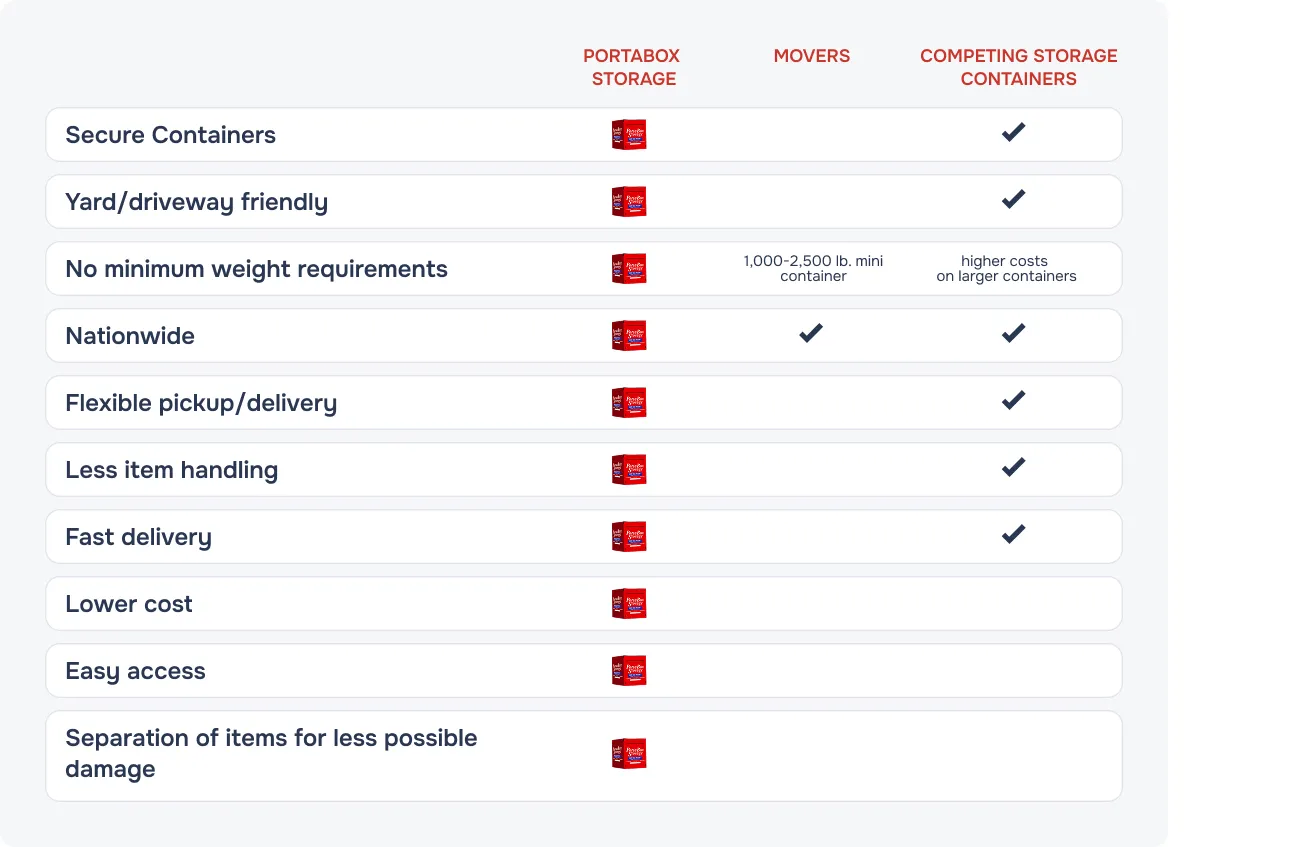Click PortaBox icon in Easy access row
This screenshot has width=1313, height=847.
(x=629, y=671)
